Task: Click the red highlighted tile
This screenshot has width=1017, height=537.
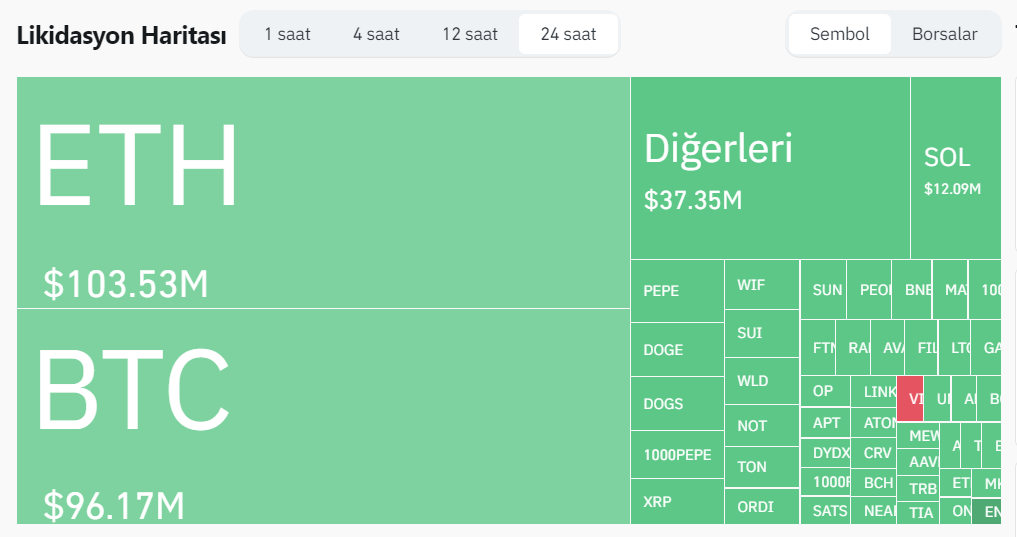Action: [910, 399]
